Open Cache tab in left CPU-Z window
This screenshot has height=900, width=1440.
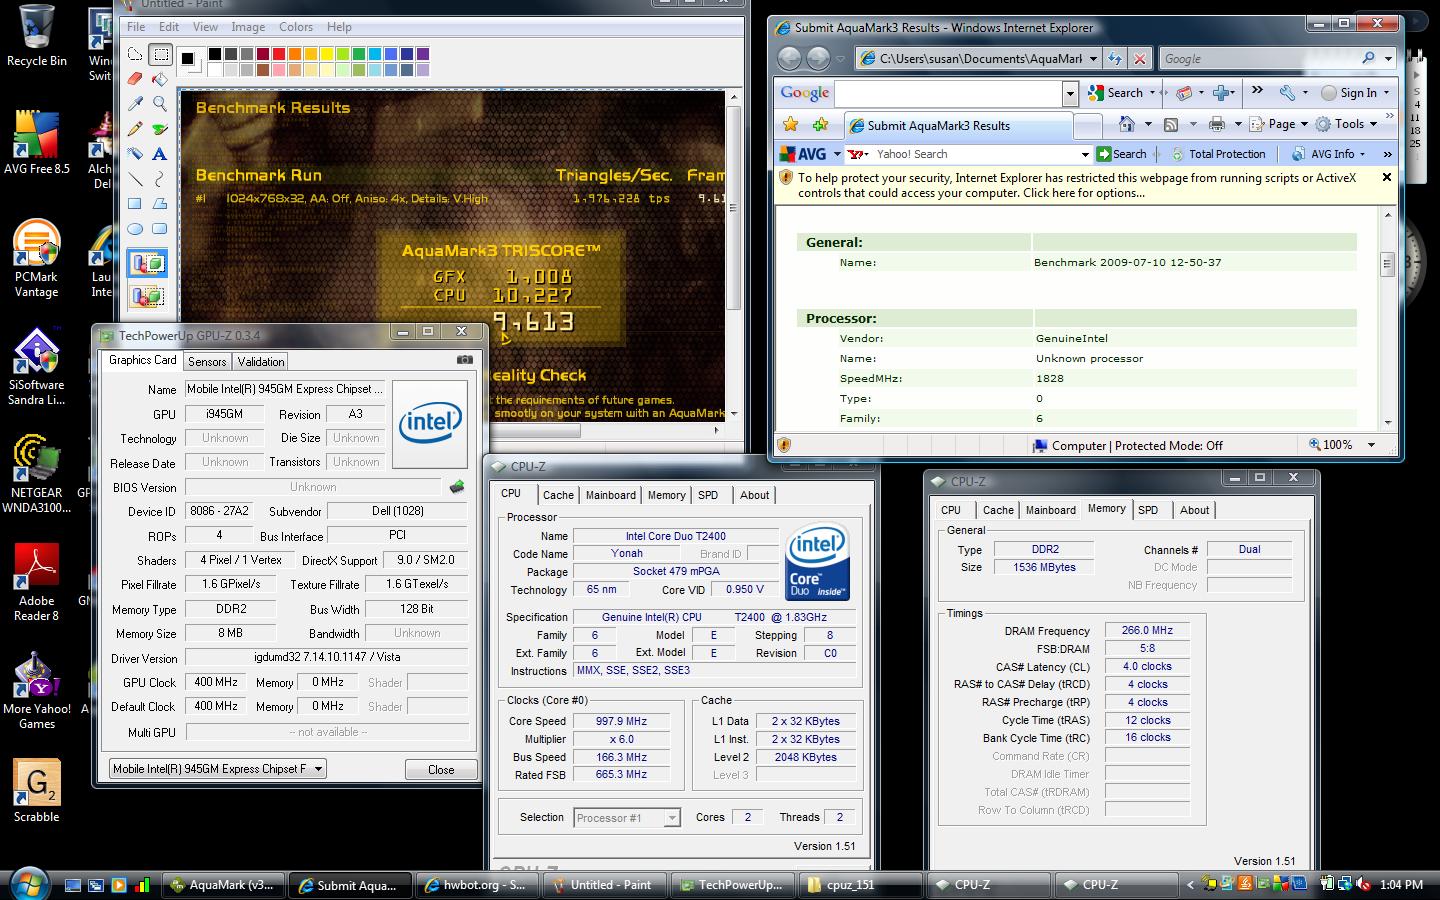pos(558,495)
